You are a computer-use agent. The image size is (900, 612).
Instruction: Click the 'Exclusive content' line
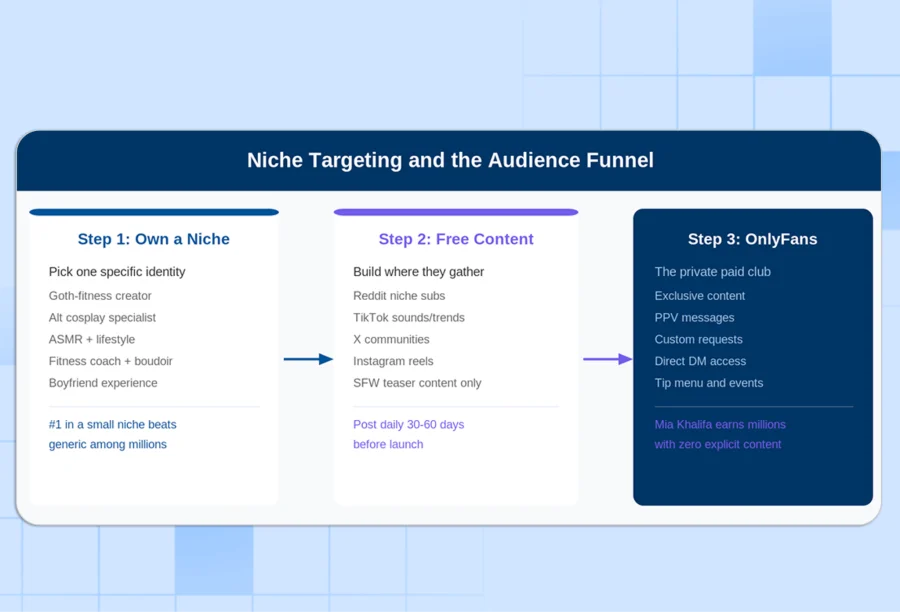(700, 296)
